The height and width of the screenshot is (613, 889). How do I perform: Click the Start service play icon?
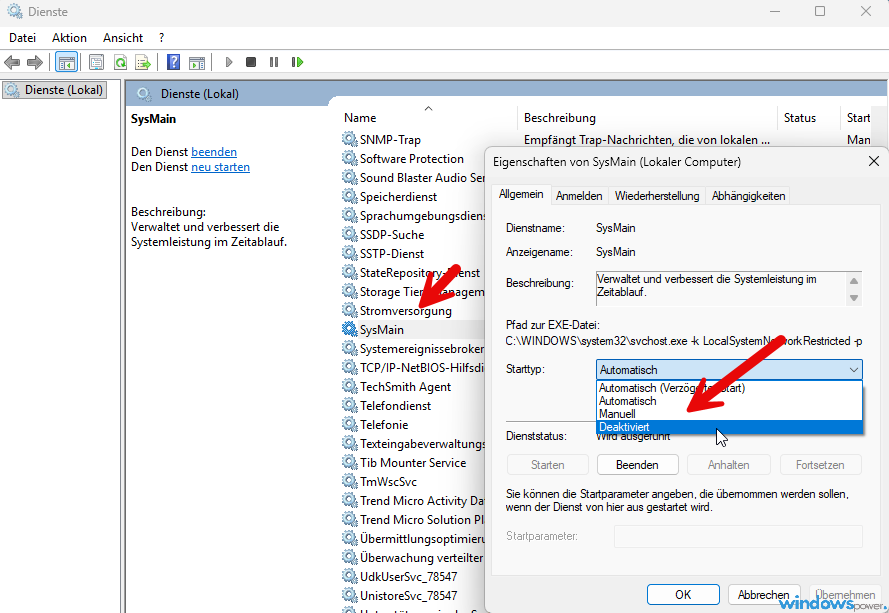[229, 62]
